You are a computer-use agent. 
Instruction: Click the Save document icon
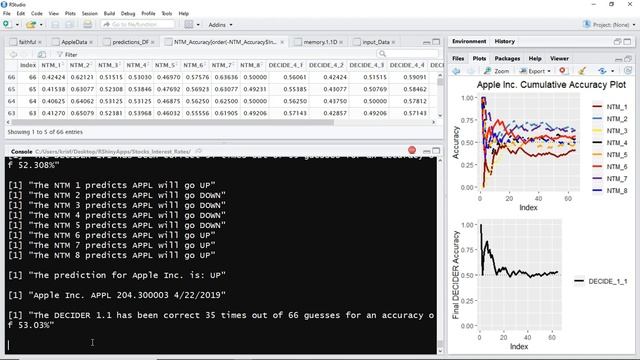click(55, 25)
